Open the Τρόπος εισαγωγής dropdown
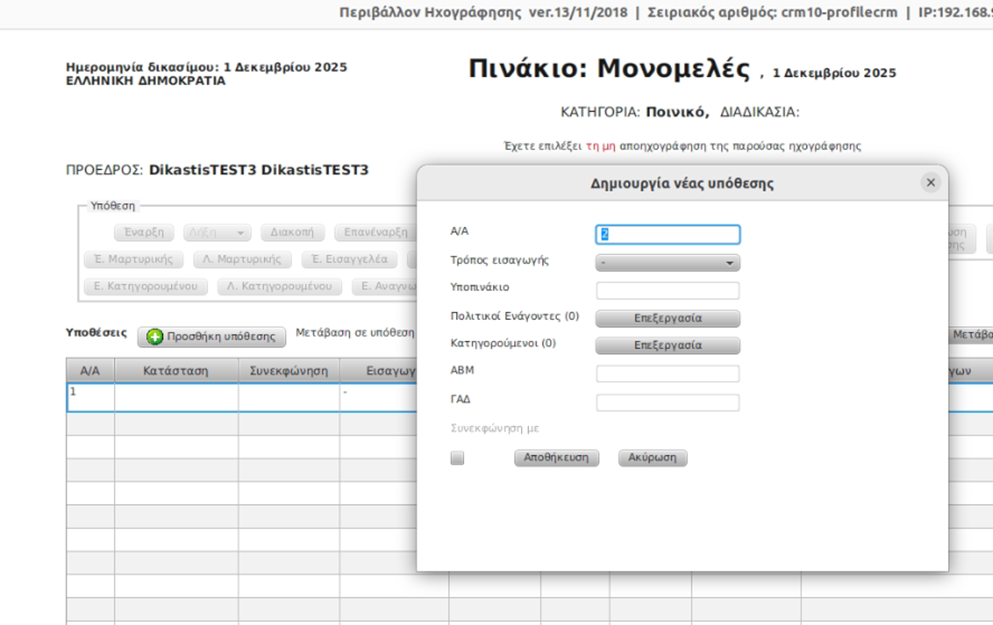Viewport: 993px width, 625px height. click(667, 263)
